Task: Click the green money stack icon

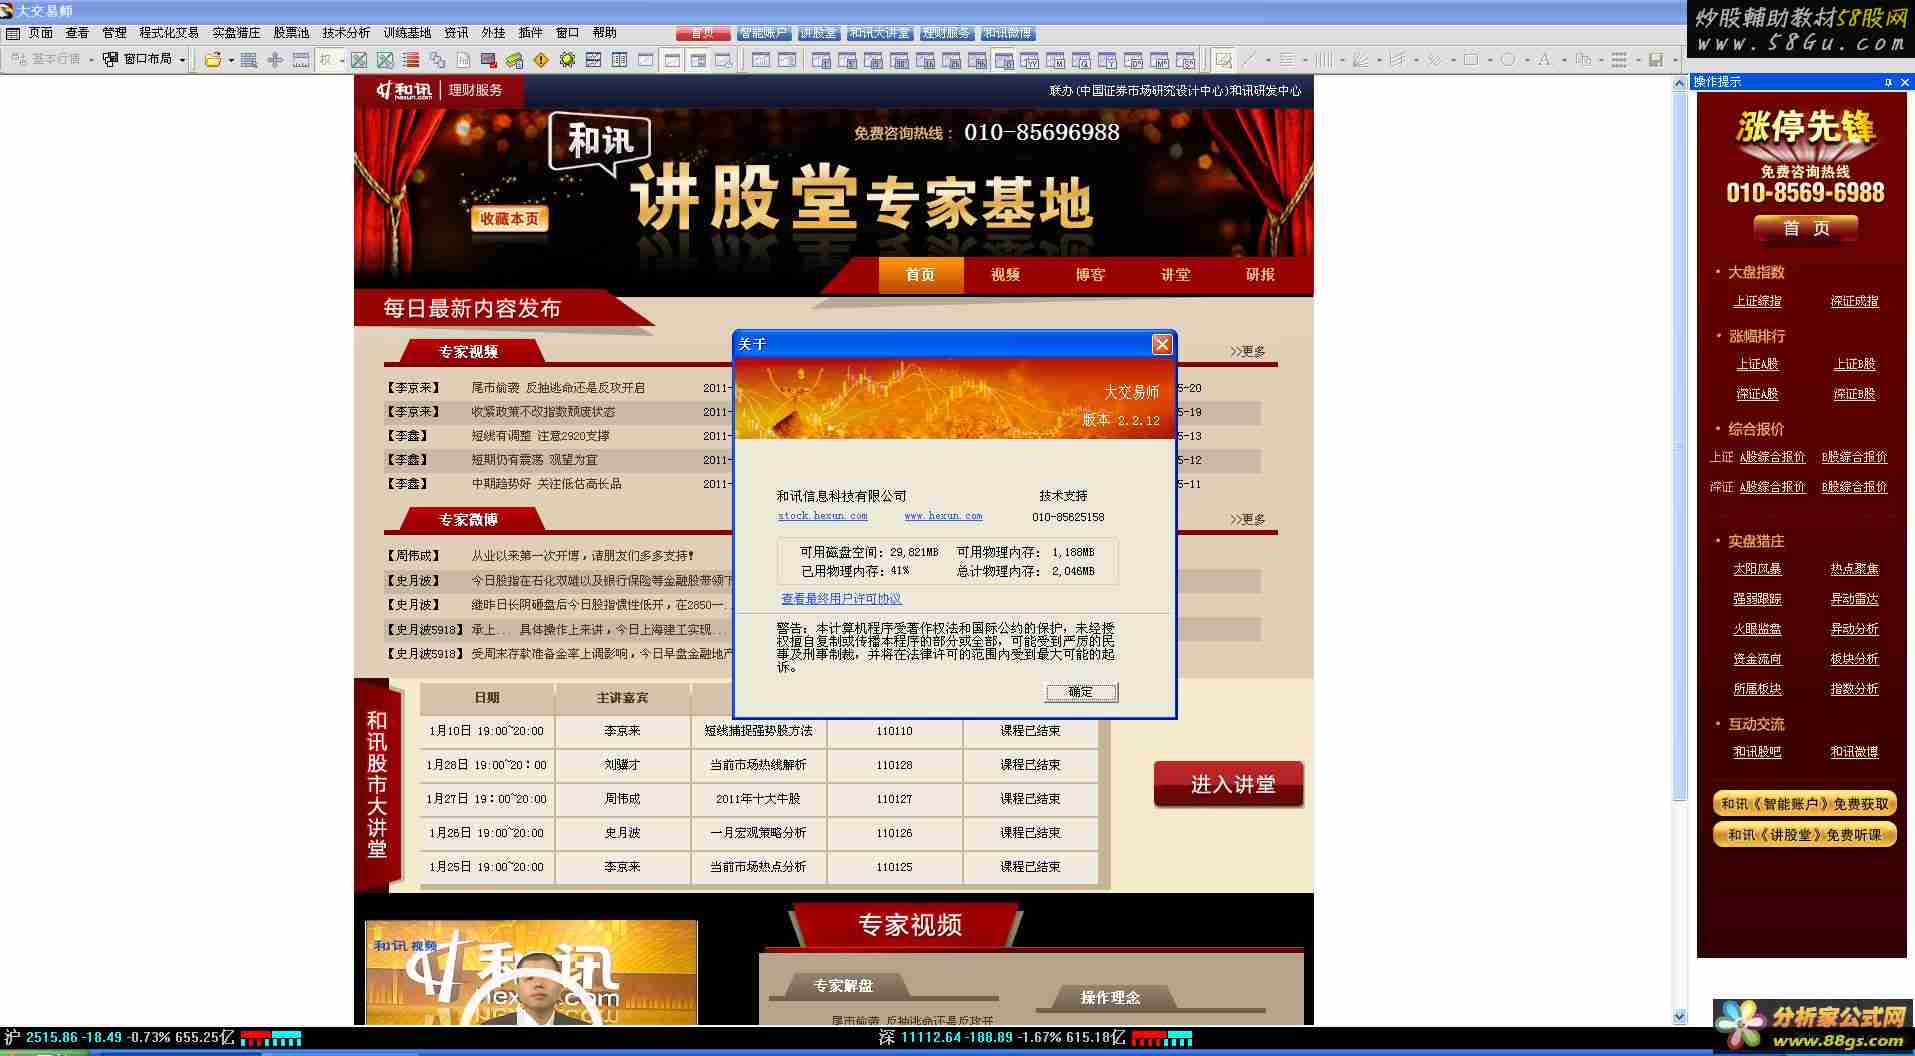Action: point(514,60)
